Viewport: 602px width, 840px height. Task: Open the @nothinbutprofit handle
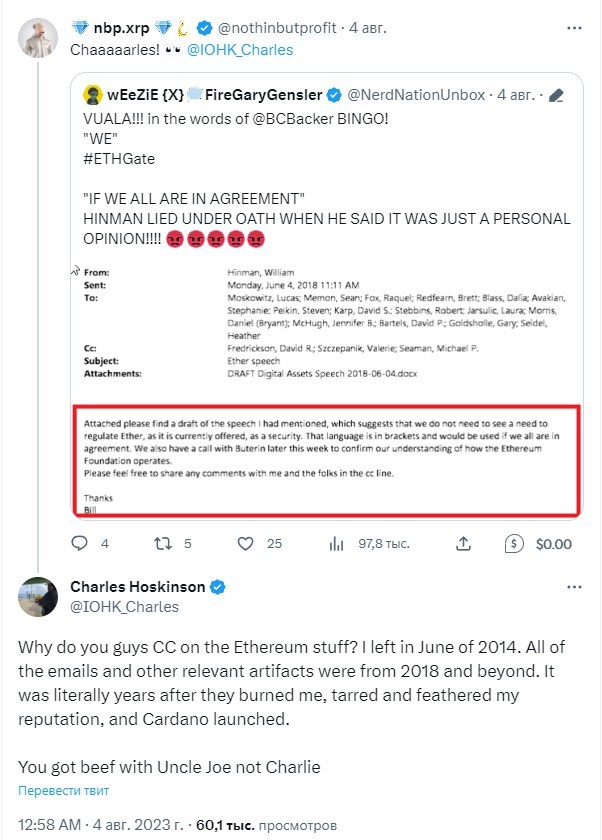tap(277, 28)
